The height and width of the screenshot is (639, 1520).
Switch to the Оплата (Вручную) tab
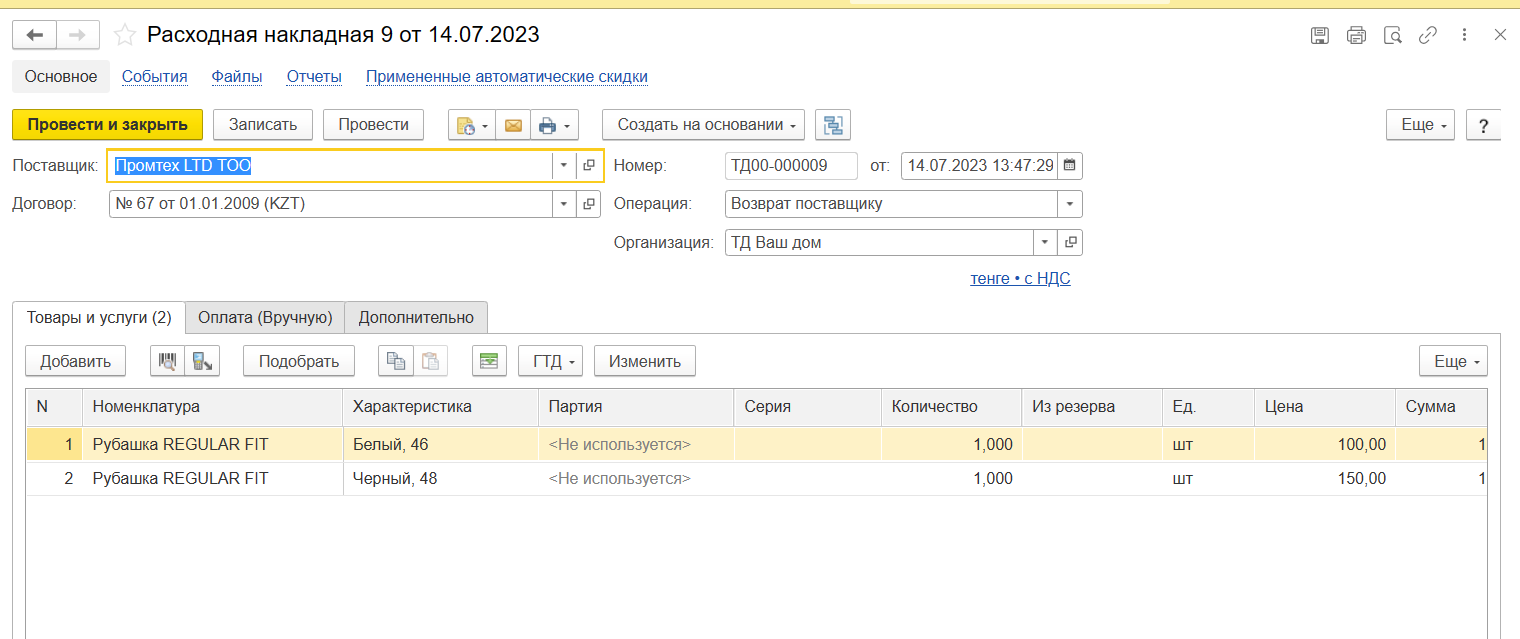coord(265,318)
